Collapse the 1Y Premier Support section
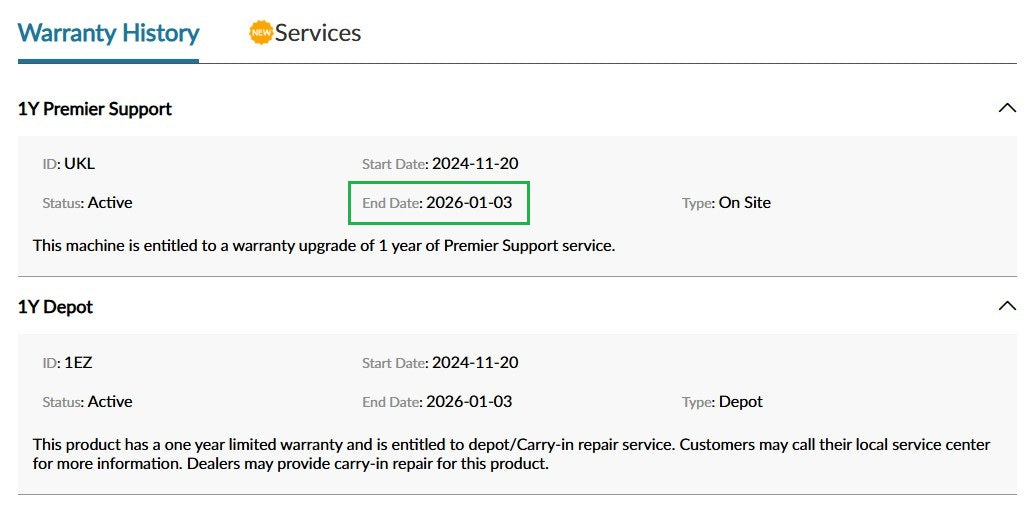1032x511 pixels. coord(1007,108)
